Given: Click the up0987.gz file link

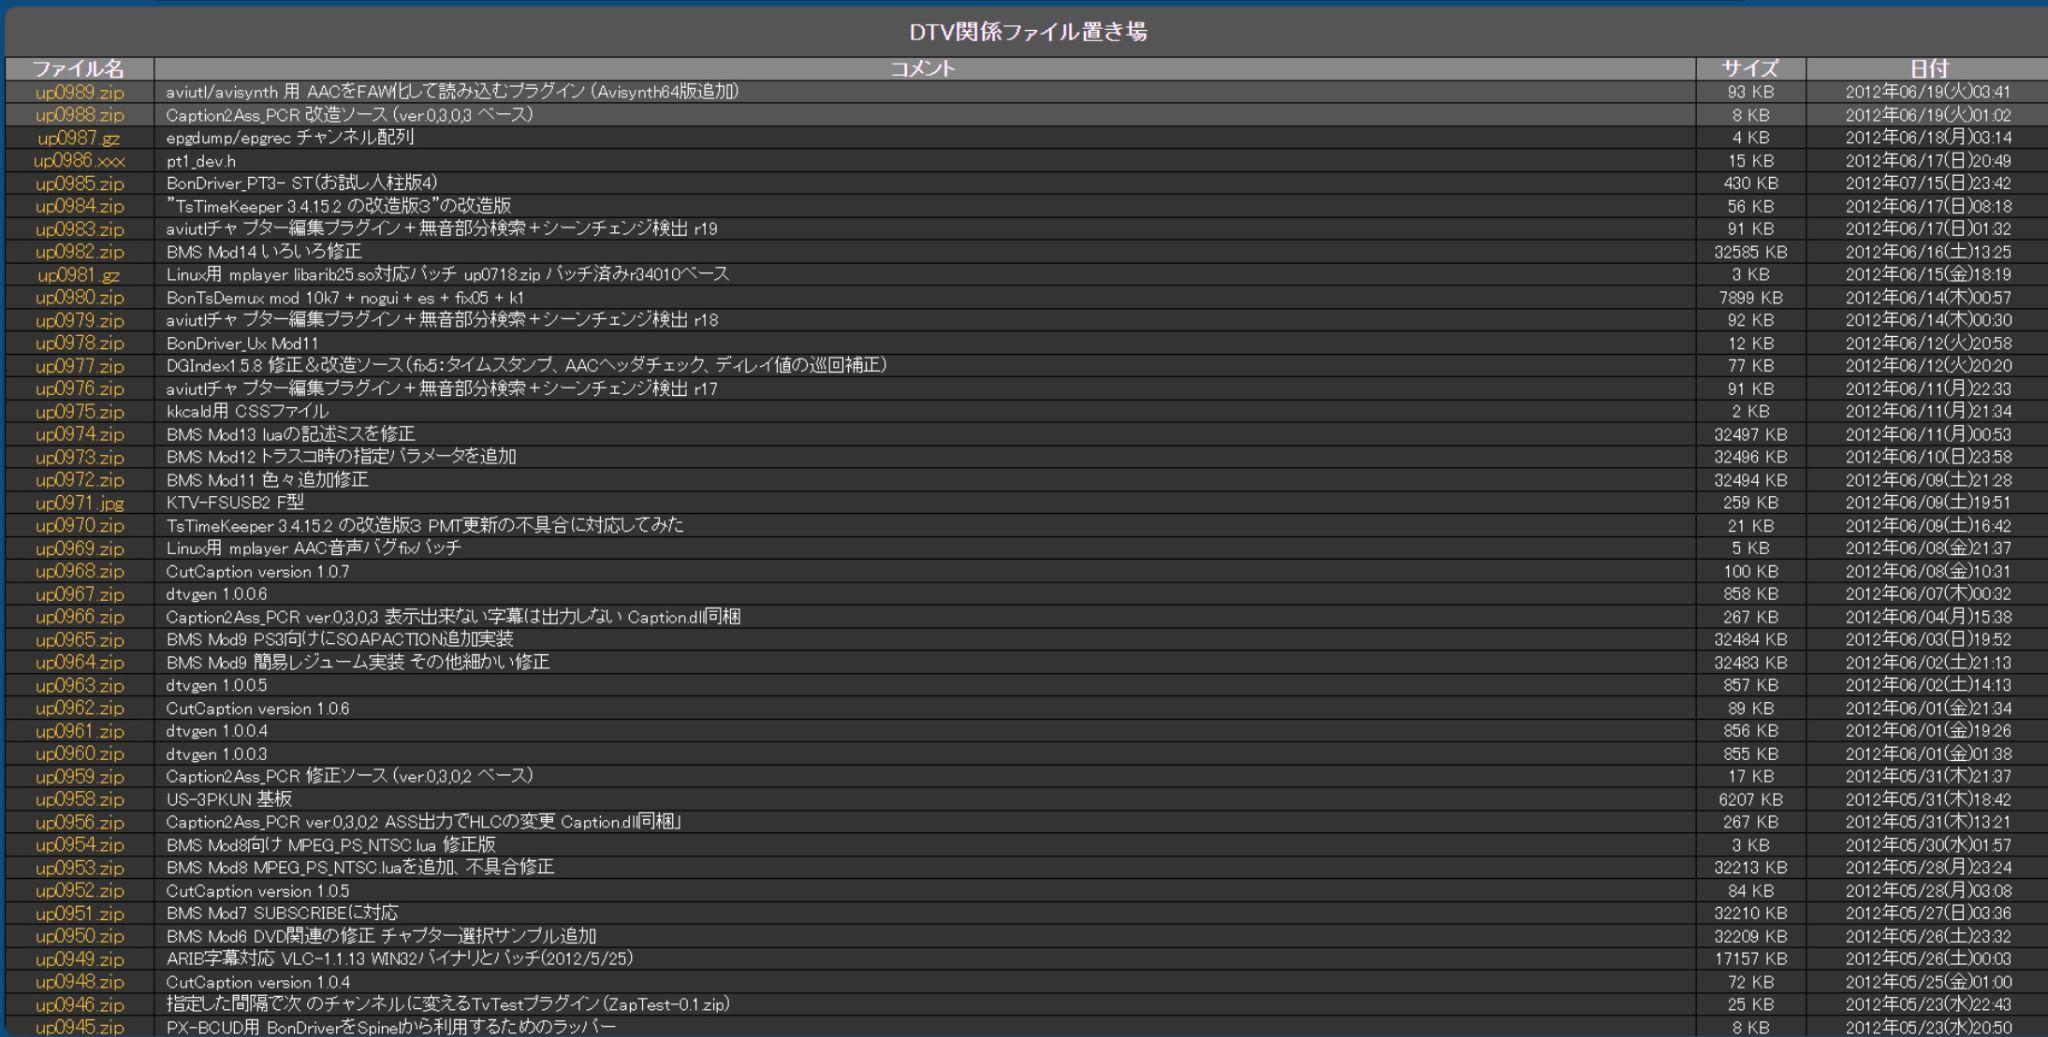Looking at the screenshot, I should [80, 138].
